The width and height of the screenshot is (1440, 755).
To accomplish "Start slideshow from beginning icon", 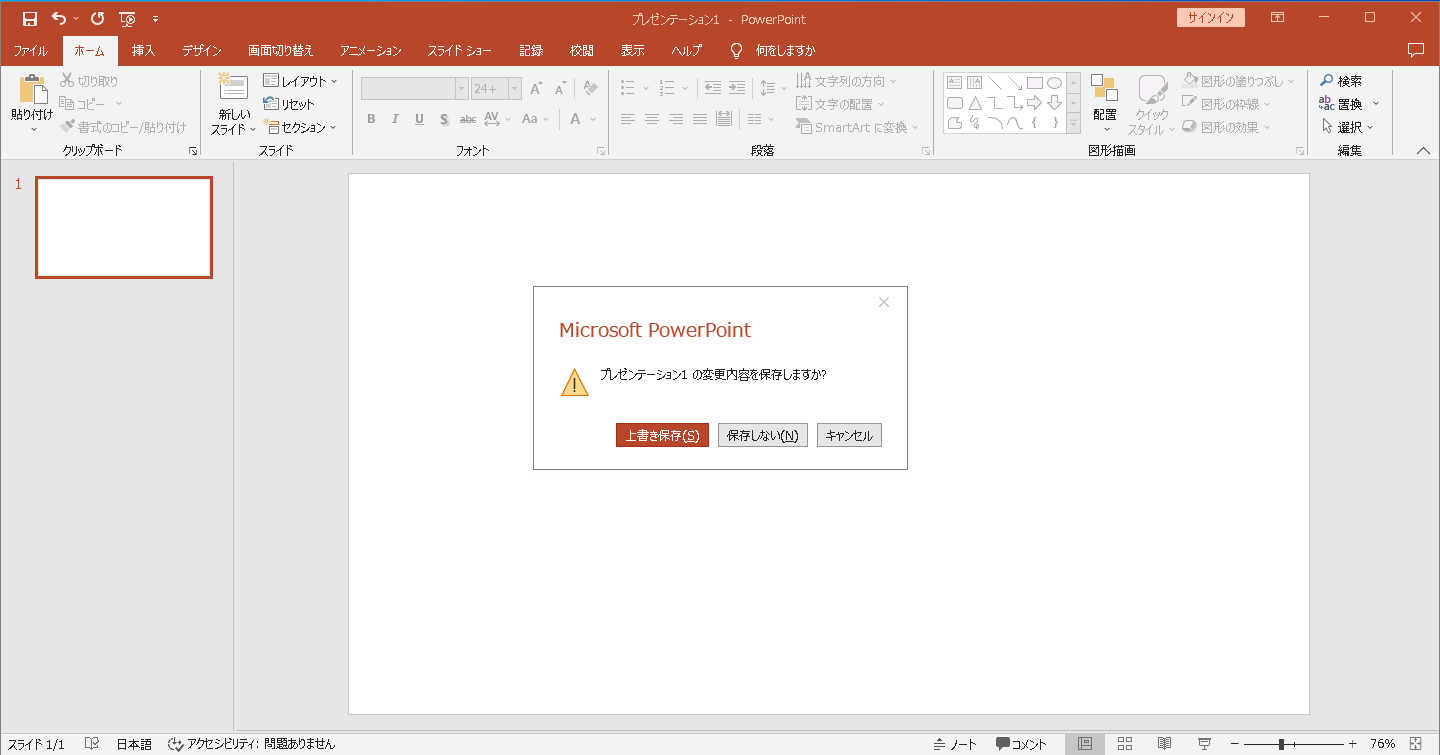I will [x=127, y=19].
